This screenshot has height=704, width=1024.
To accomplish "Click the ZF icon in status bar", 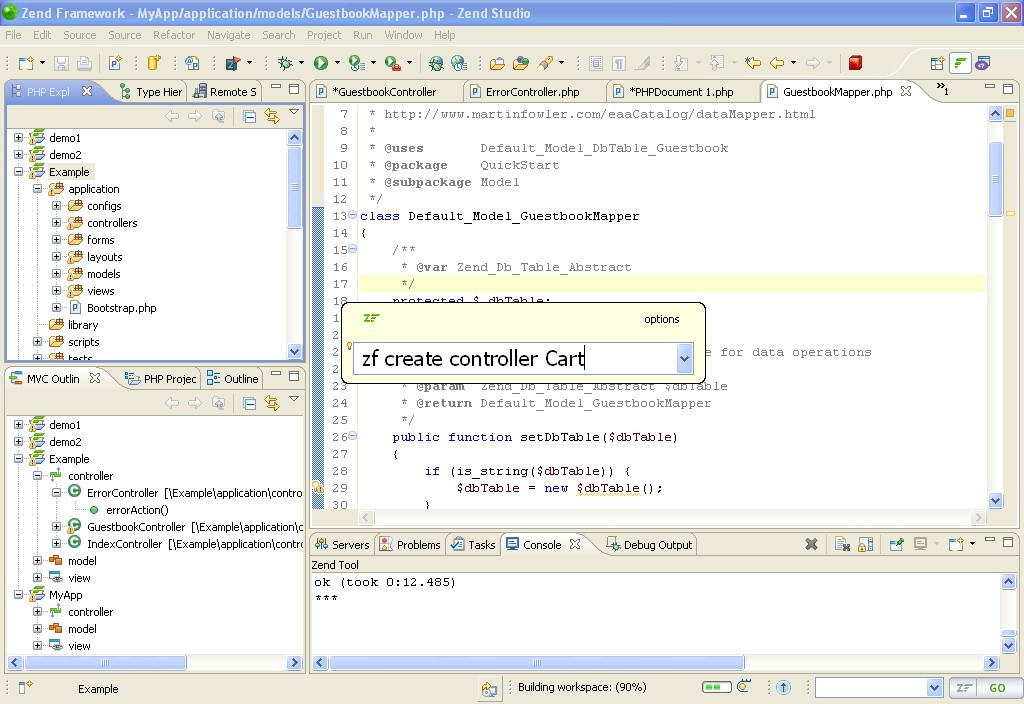I will [x=963, y=688].
